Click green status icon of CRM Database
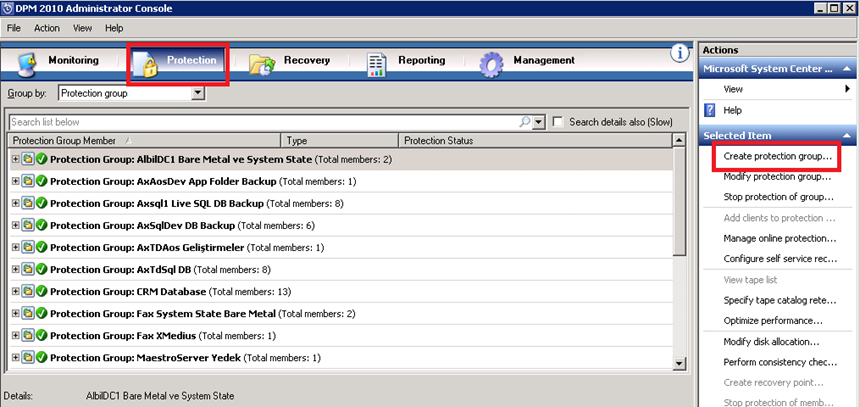 pos(41,291)
